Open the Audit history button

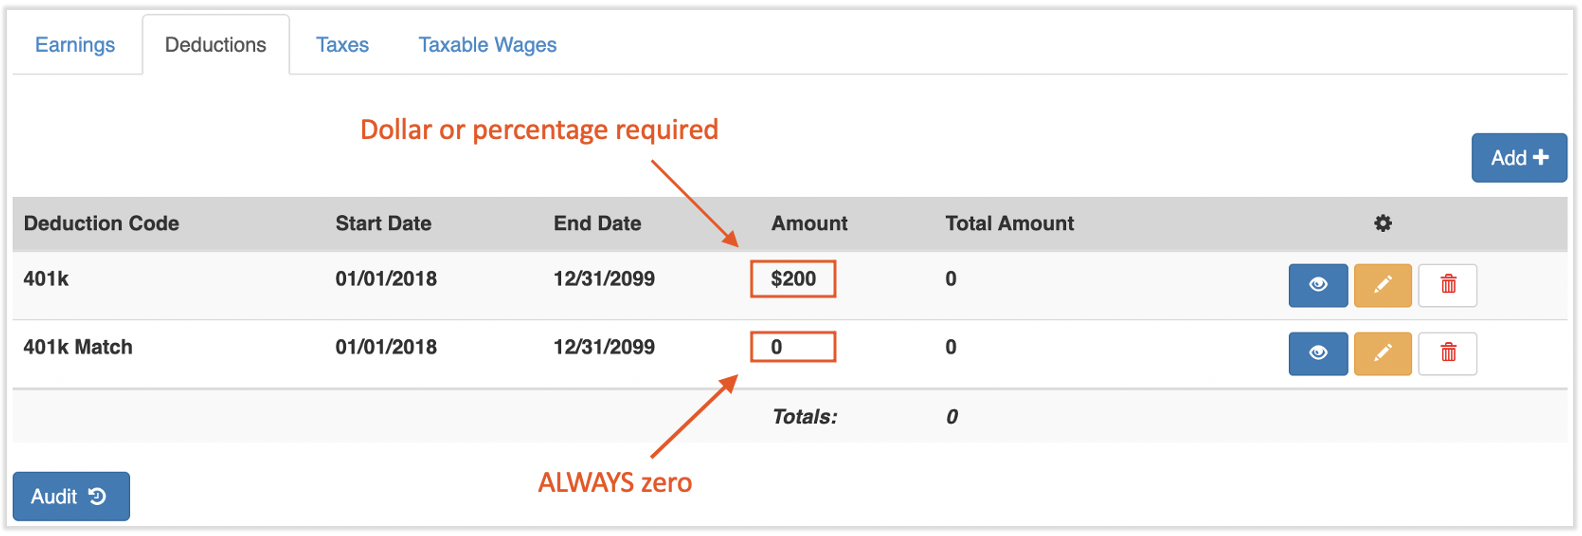(x=71, y=496)
